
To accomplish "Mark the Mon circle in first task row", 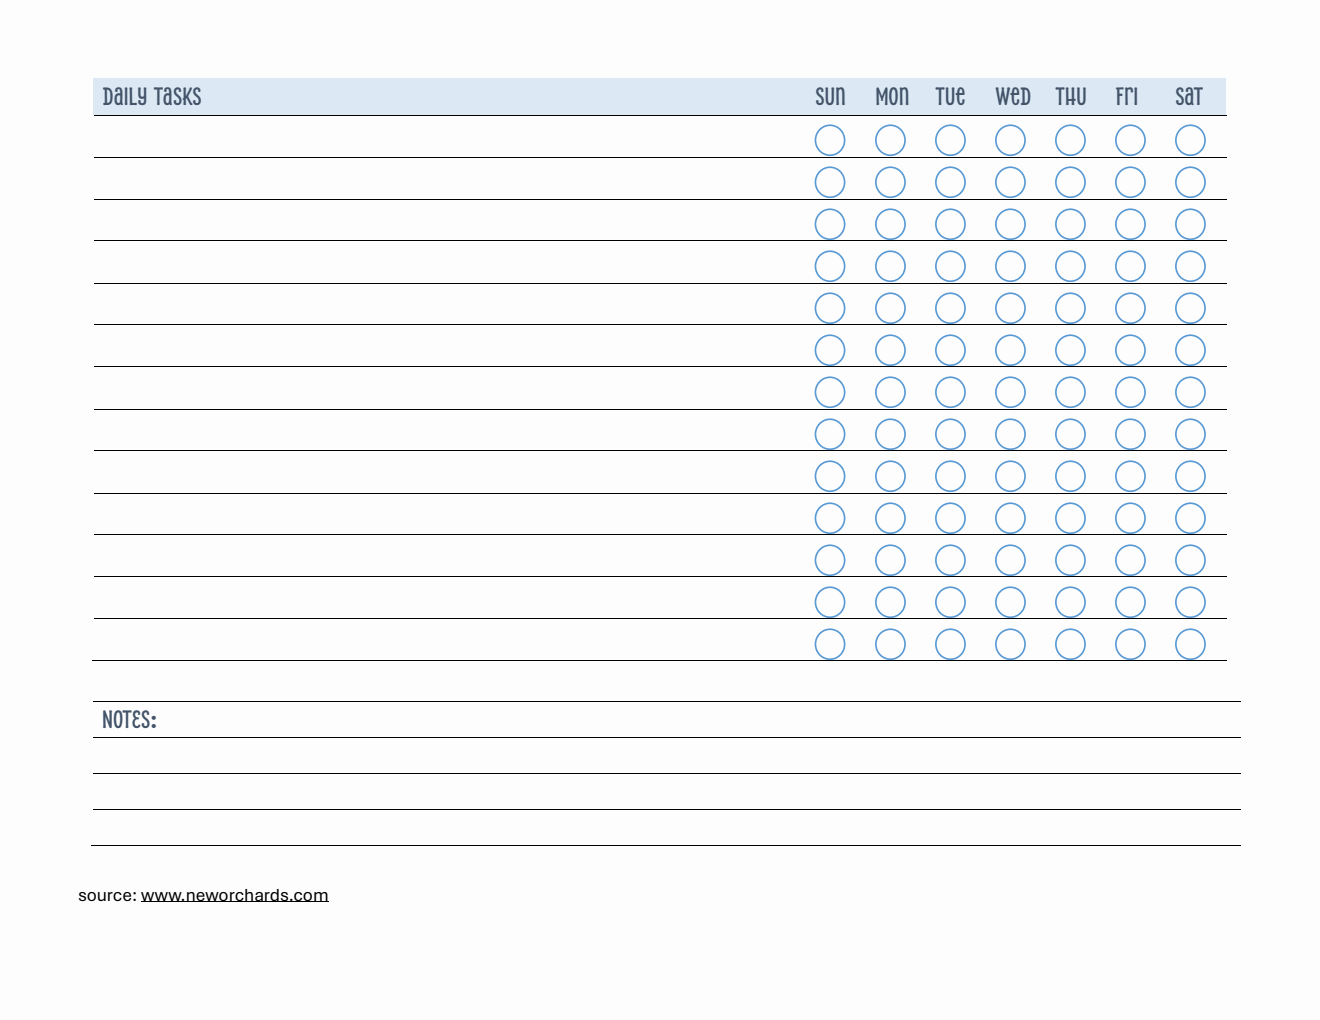I will [x=890, y=140].
